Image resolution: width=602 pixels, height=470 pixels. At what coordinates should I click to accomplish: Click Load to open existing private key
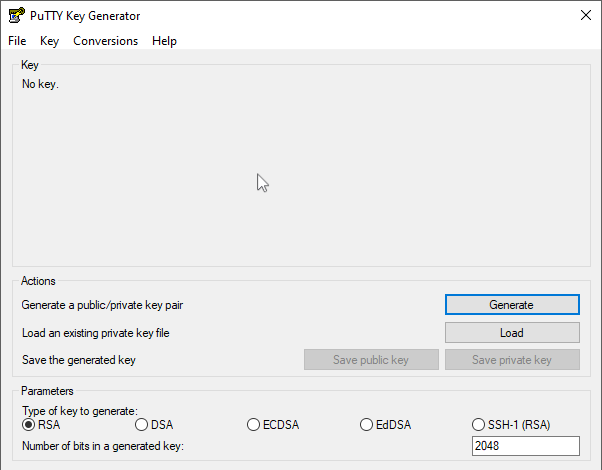[512, 333]
